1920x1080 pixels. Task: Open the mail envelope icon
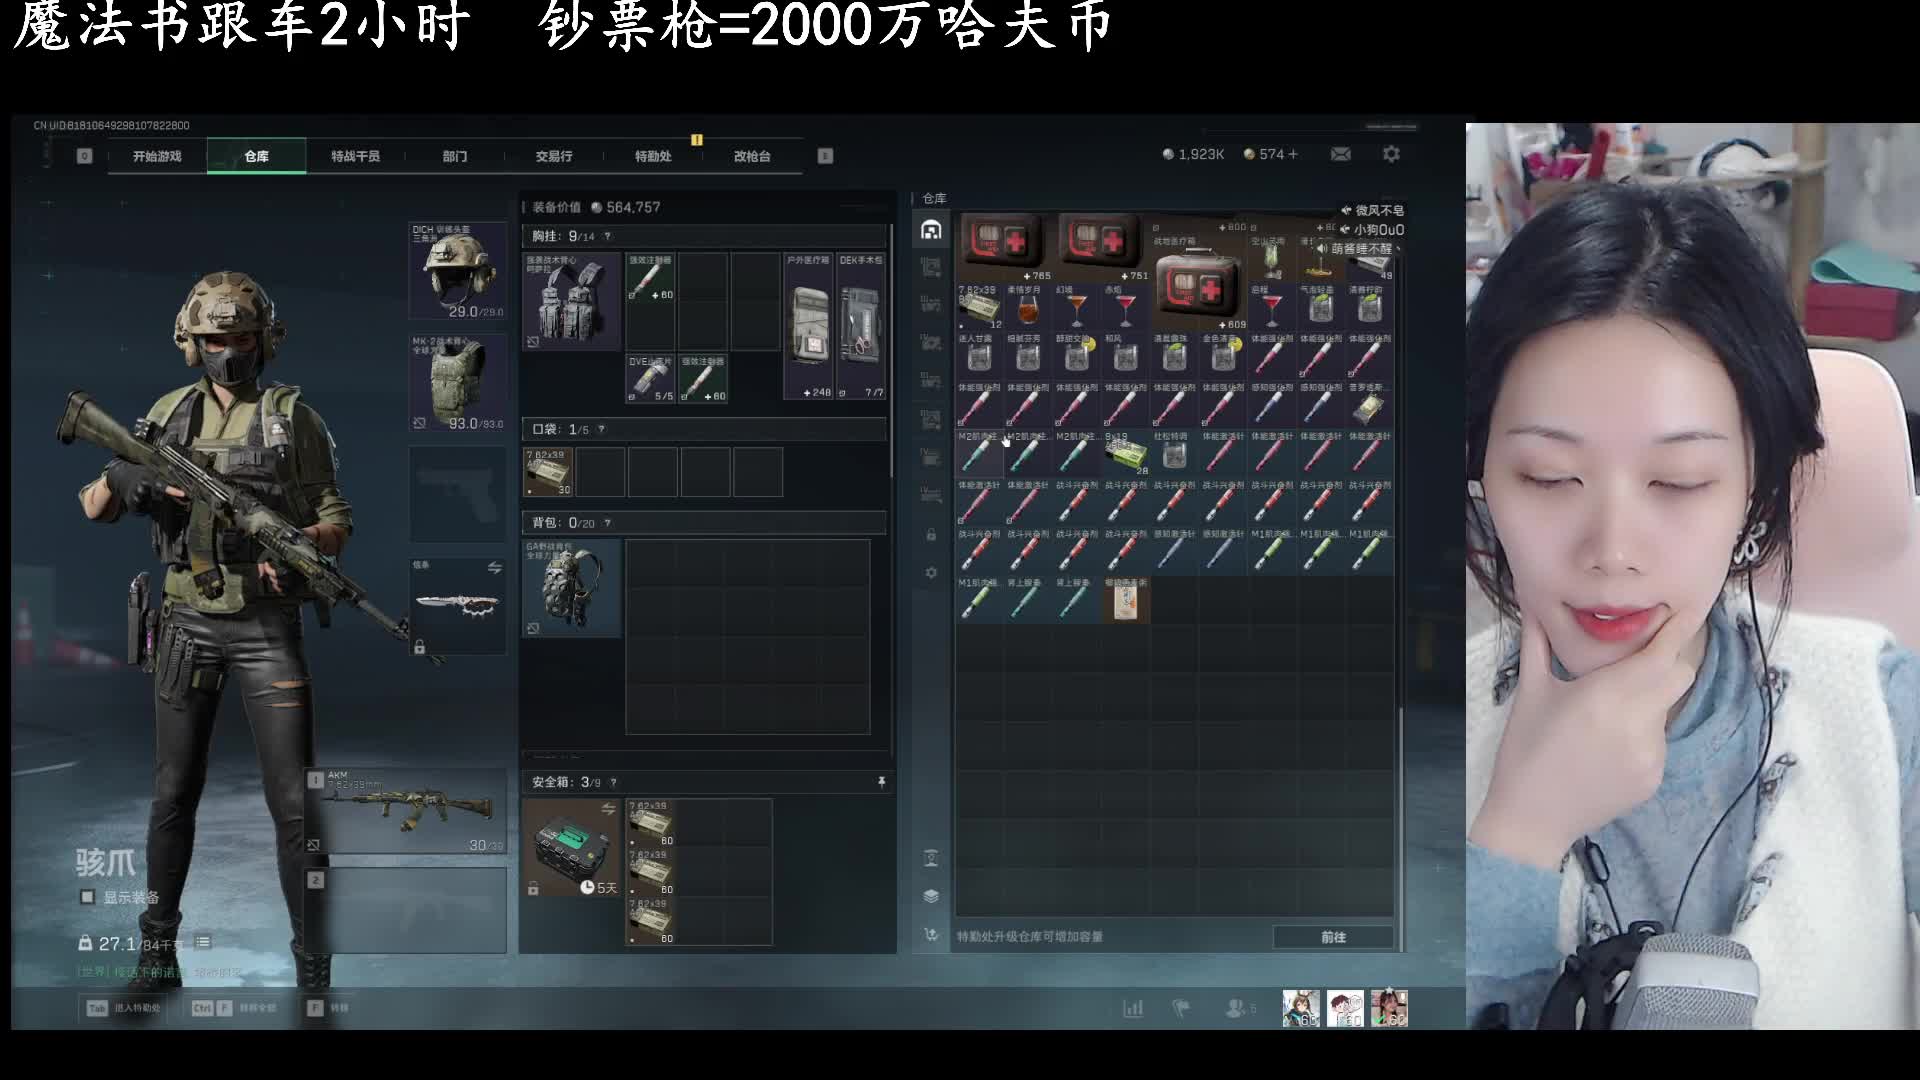[1341, 154]
